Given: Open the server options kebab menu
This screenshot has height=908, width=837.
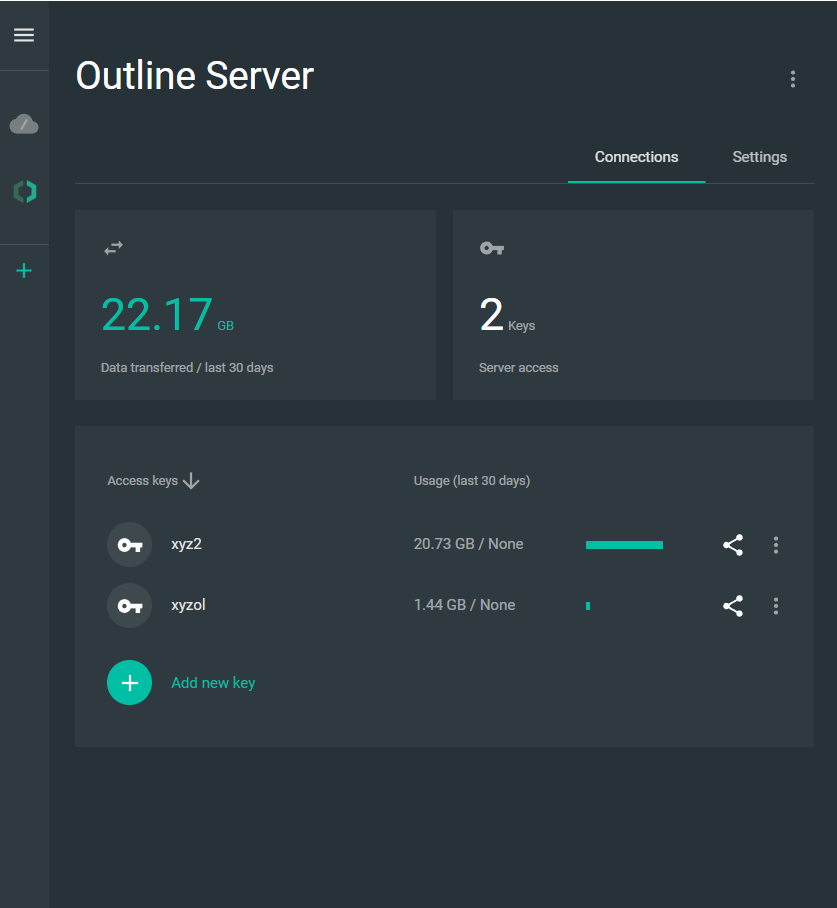Looking at the screenshot, I should point(793,78).
